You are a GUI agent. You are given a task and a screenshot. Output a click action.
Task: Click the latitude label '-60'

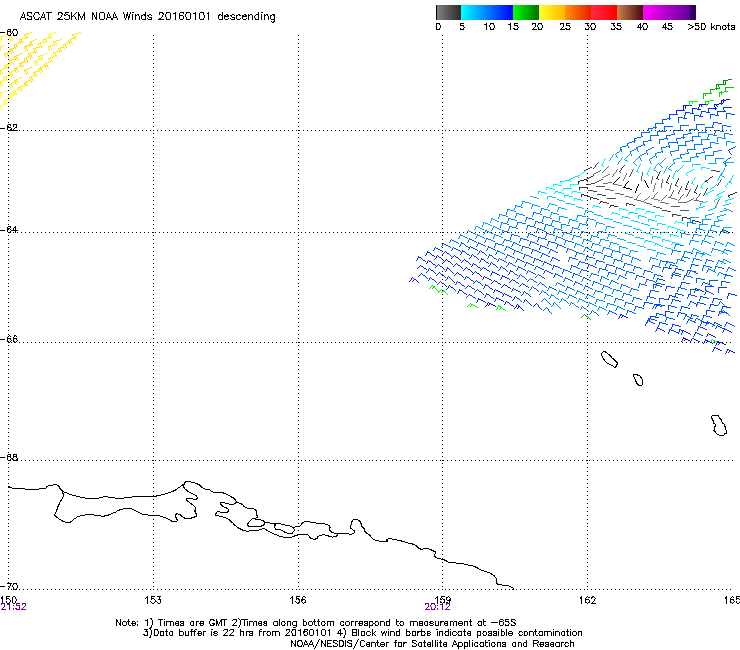pyautogui.click(x=10, y=33)
